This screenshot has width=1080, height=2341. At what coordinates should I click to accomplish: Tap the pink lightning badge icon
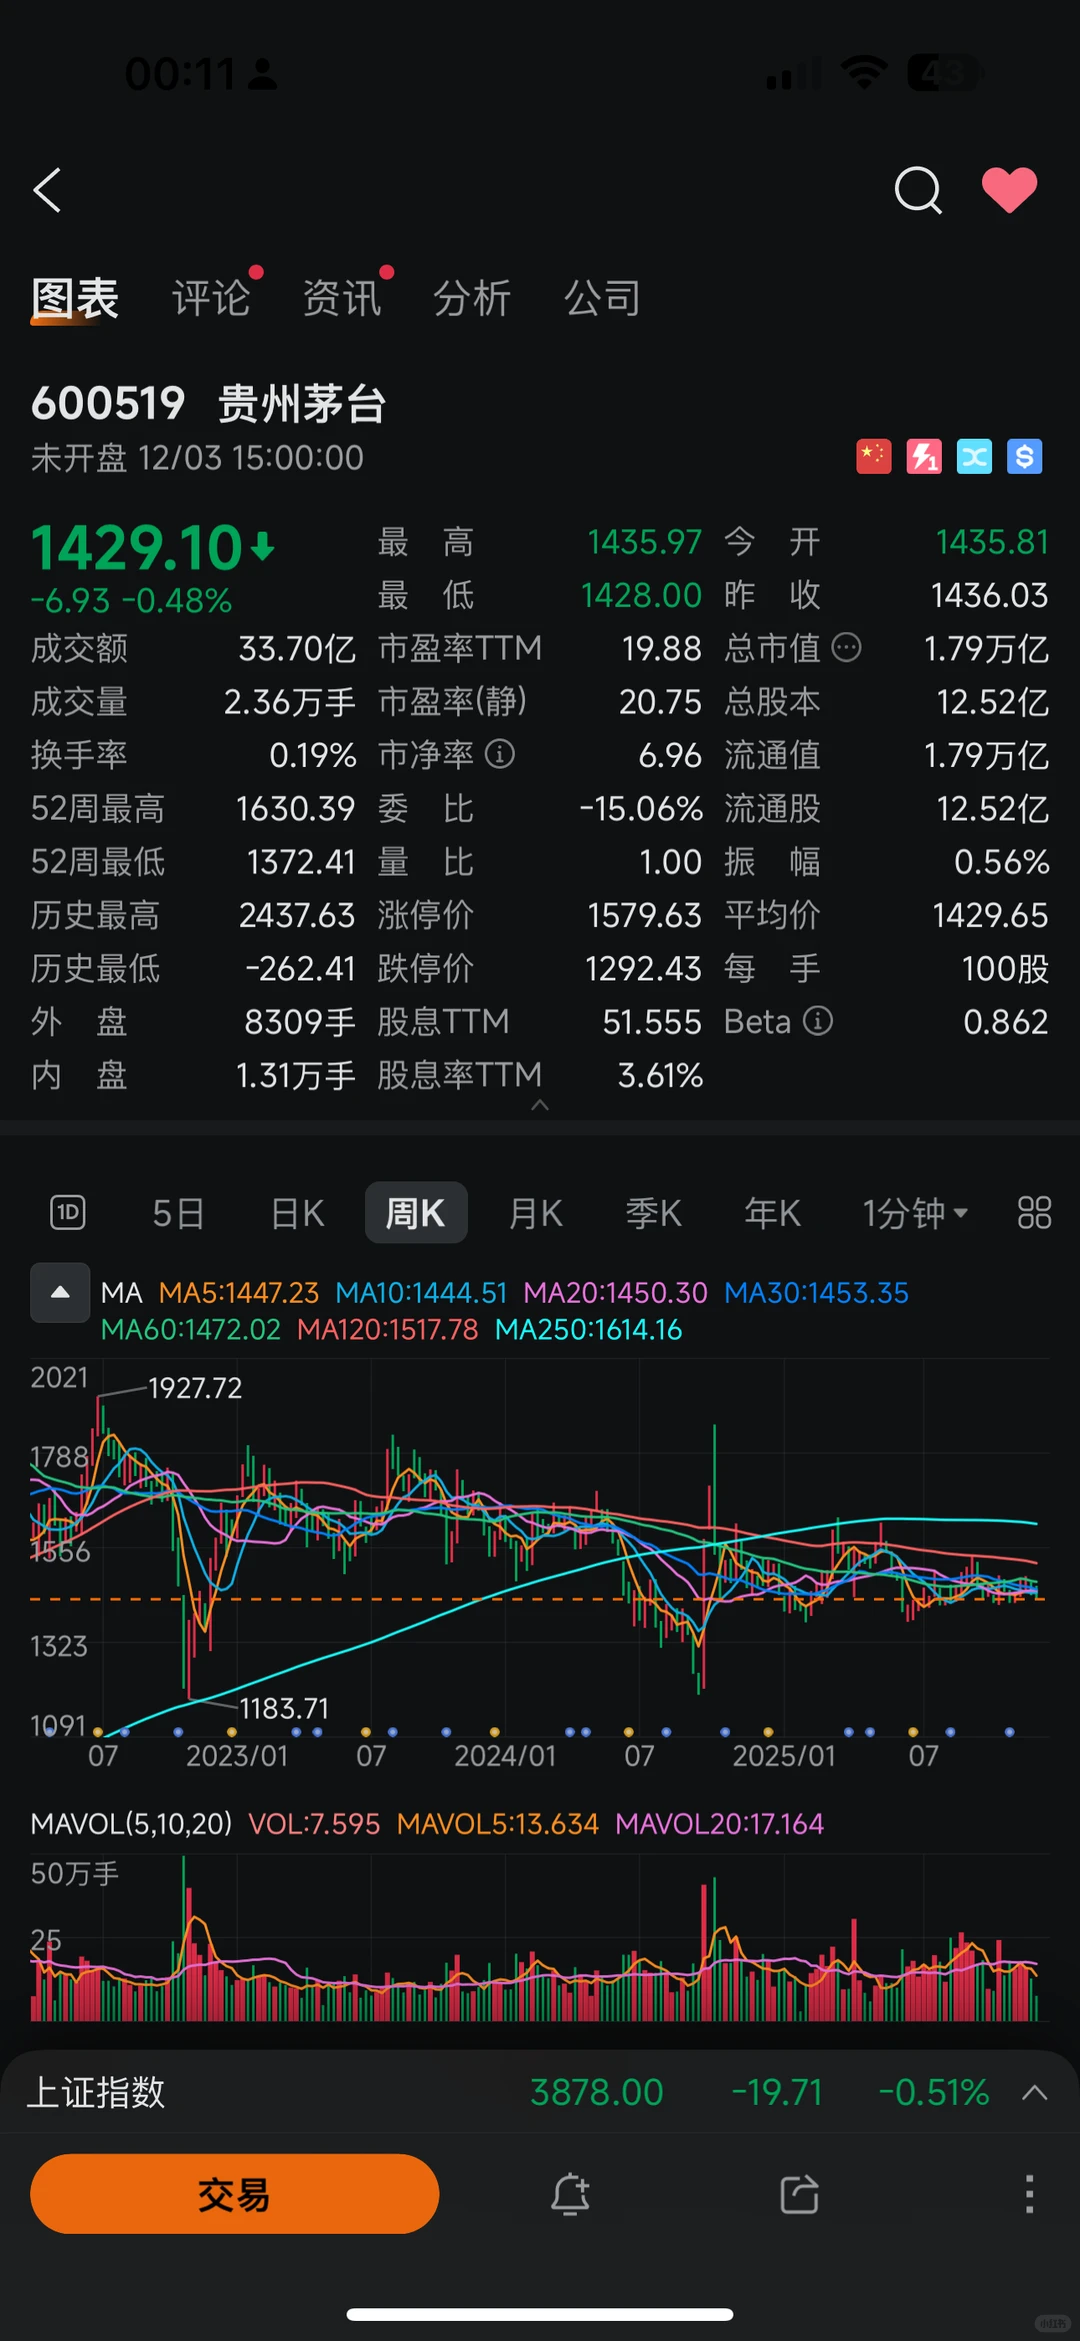pyautogui.click(x=924, y=457)
